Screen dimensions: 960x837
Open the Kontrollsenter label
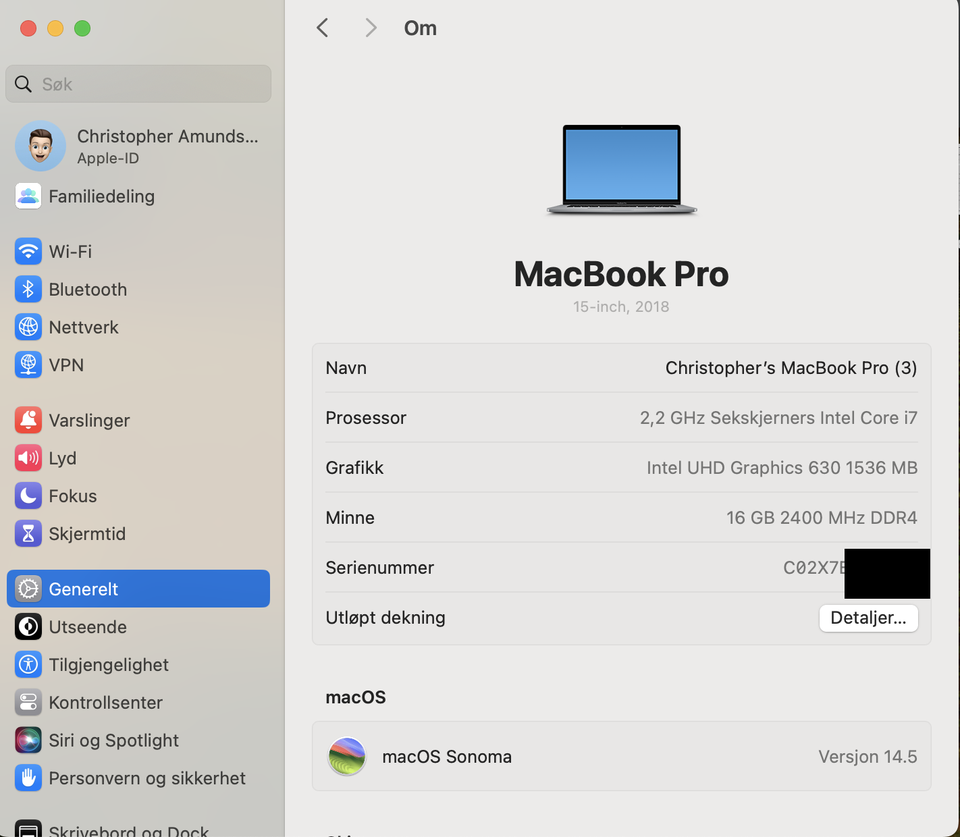point(105,703)
